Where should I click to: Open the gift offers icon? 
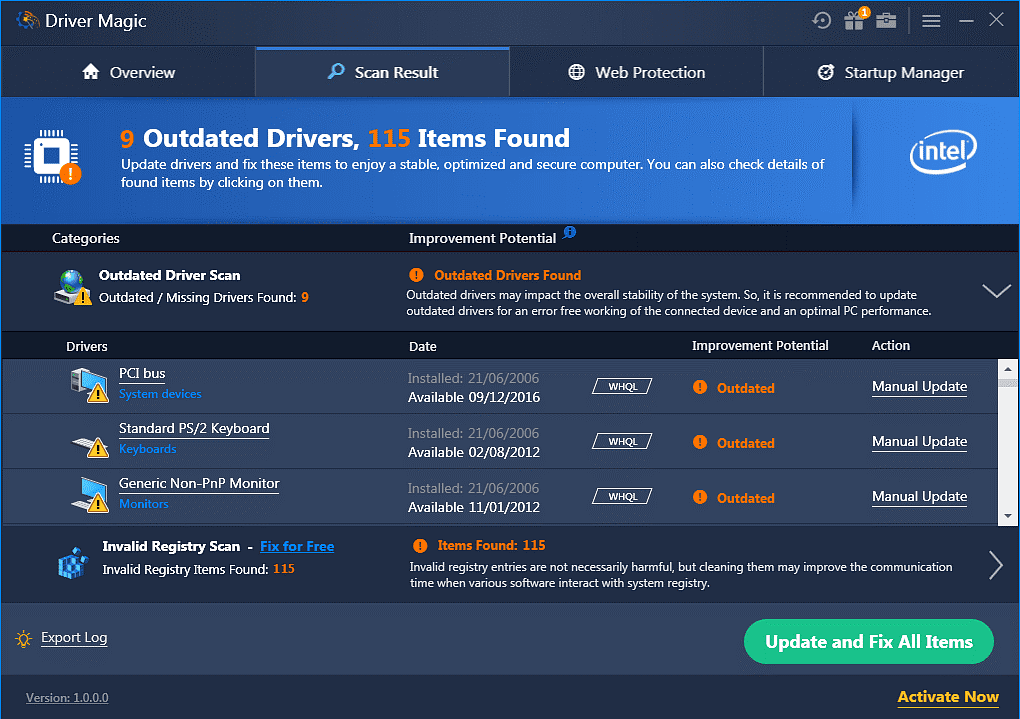[854, 20]
